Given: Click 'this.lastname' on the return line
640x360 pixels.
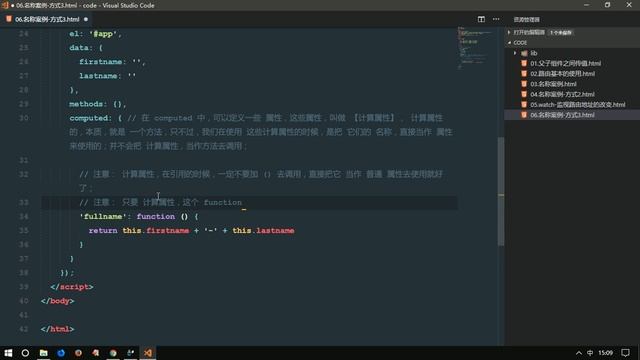Looking at the screenshot, I should pos(263,231).
